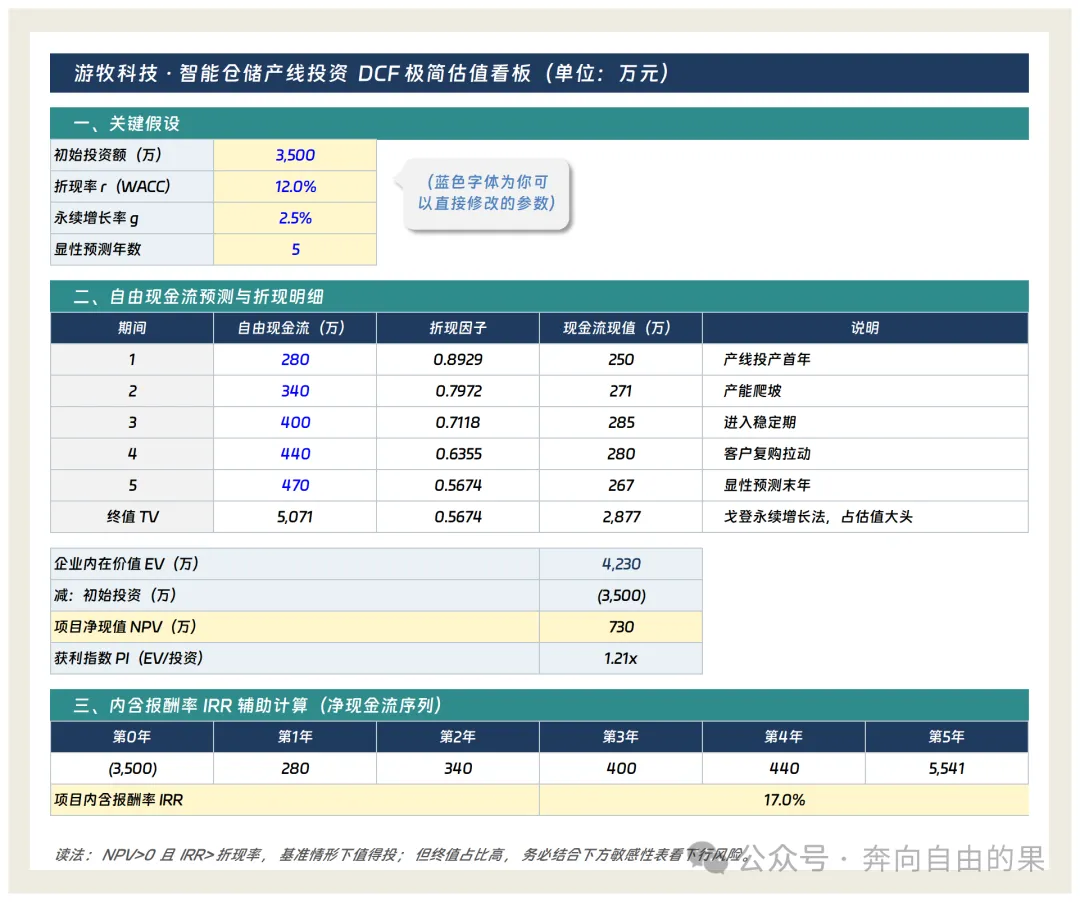This screenshot has height=902, width=1080.
Task: Select the "折现率 r (WACC)" label cell
Action: (132, 187)
